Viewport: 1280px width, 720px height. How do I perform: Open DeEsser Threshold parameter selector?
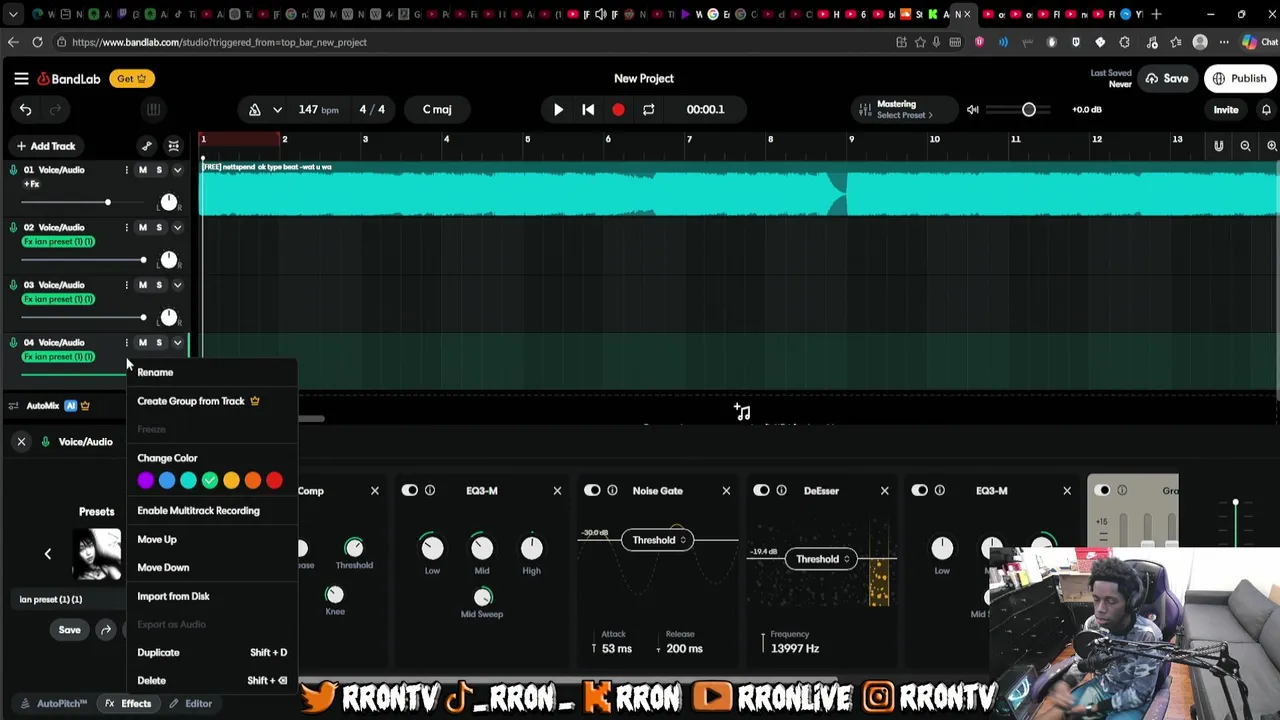822,559
